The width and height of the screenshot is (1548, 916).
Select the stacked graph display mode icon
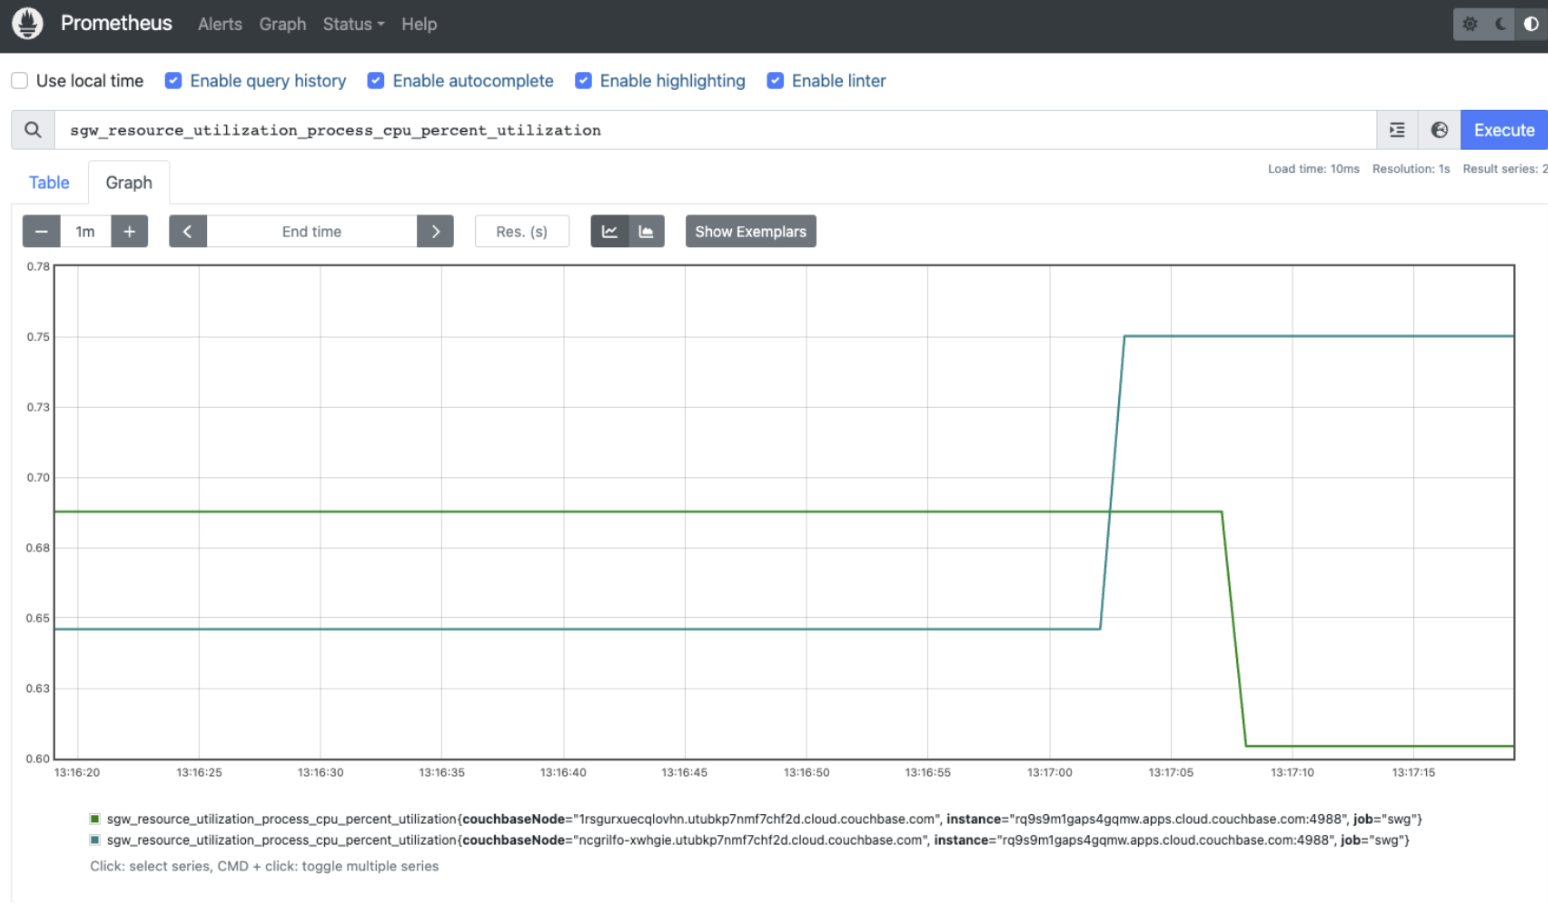click(x=646, y=231)
